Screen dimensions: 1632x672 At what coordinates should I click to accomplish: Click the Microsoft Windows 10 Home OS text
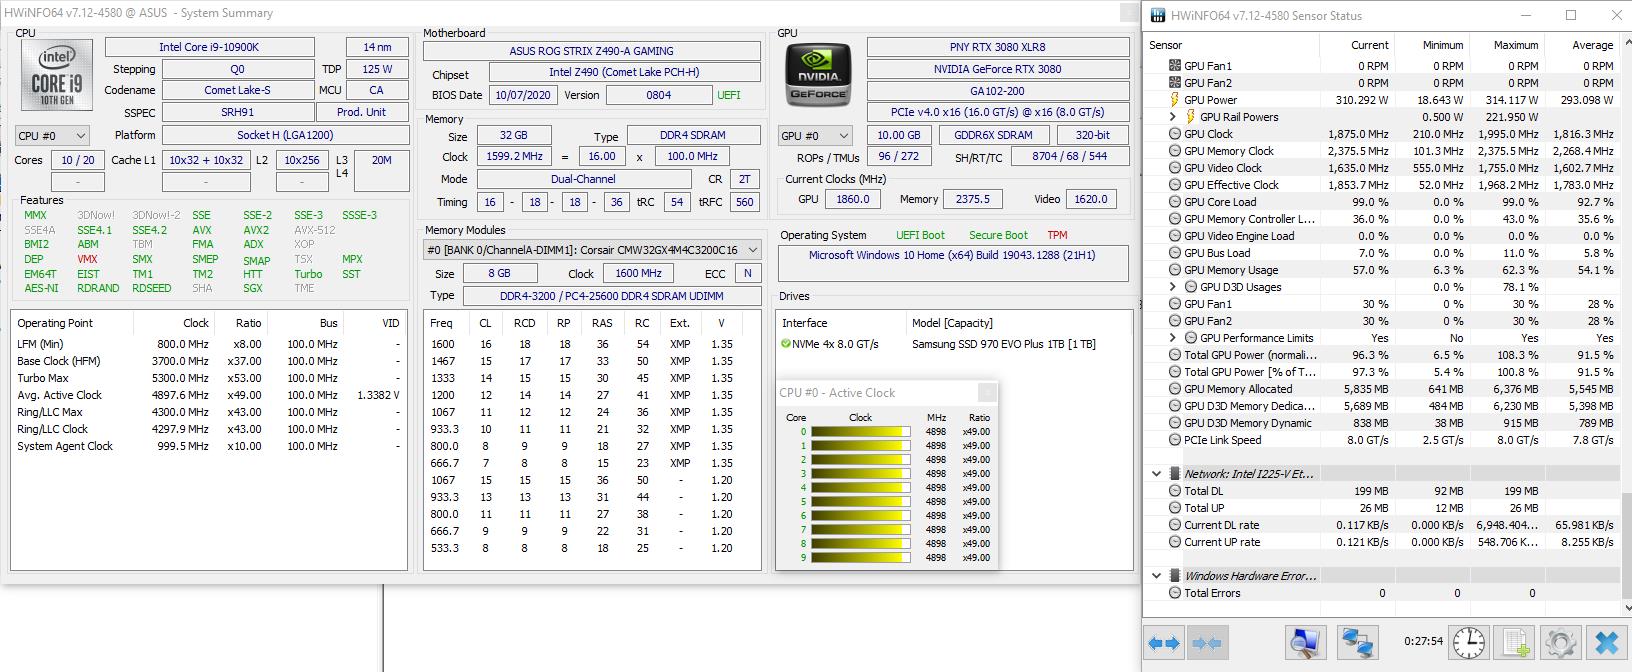click(x=951, y=255)
